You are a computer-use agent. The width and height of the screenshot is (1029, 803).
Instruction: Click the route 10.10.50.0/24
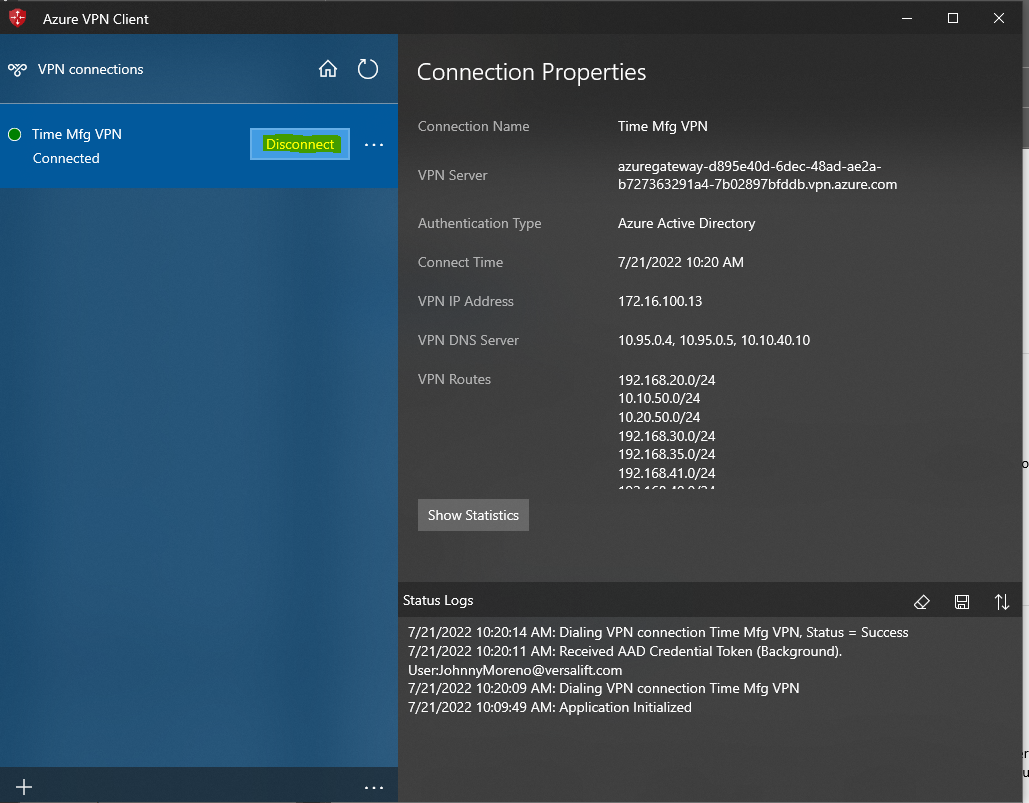click(659, 398)
